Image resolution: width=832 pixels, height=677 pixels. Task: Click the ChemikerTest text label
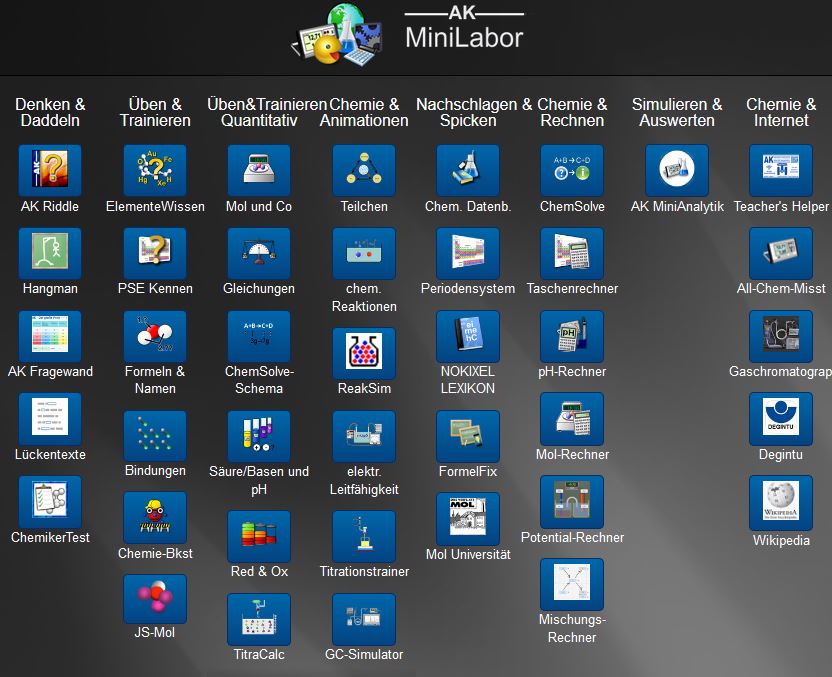pyautogui.click(x=50, y=537)
